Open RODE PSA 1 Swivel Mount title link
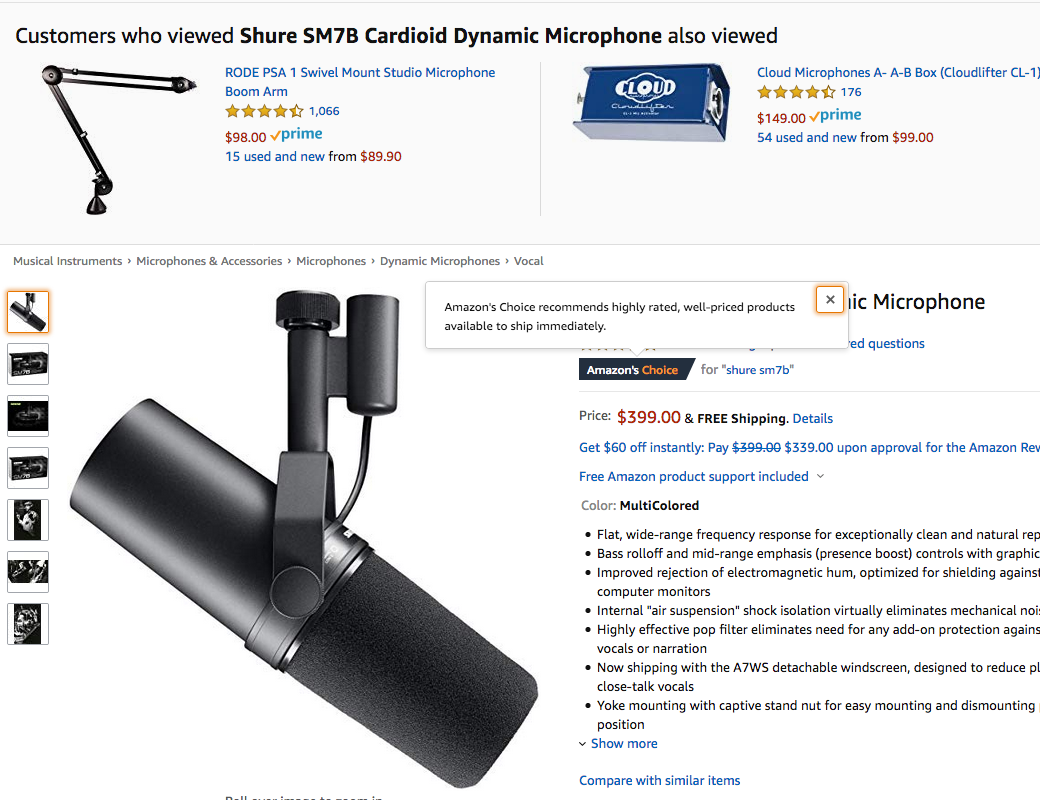Screen dimensions: 1040x800 click(x=360, y=73)
